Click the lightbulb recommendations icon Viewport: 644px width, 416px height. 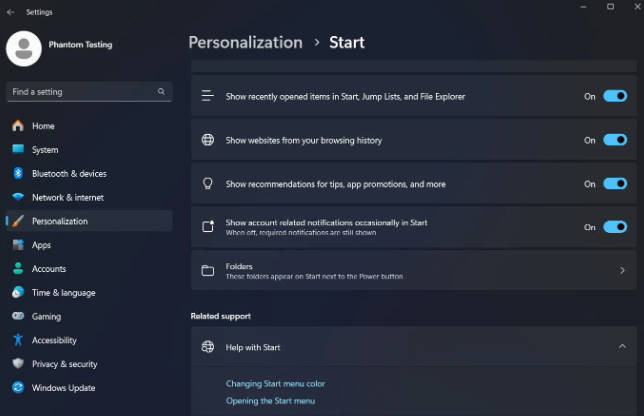coord(208,184)
